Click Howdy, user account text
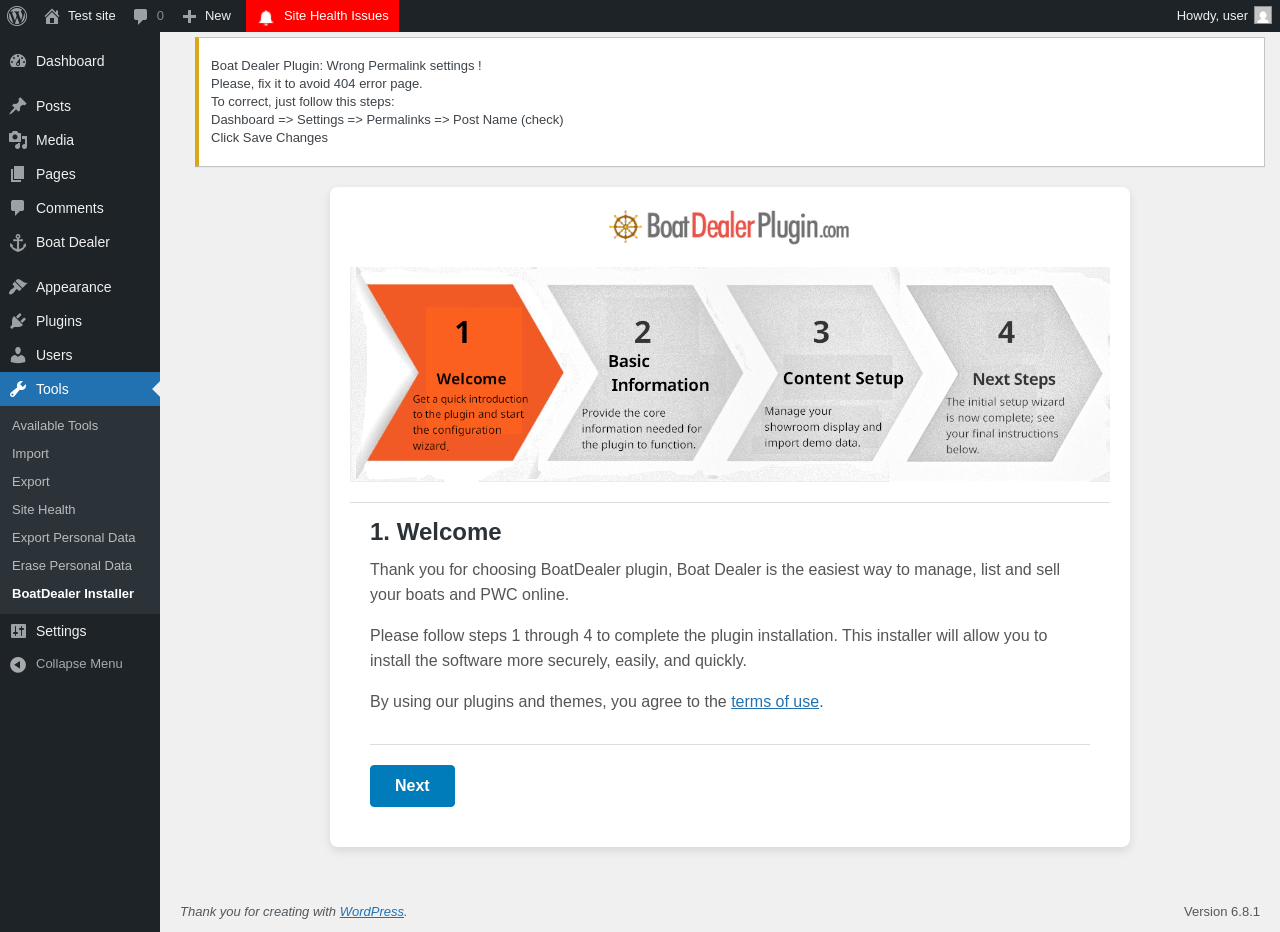This screenshot has height=932, width=1280. tap(1212, 15)
